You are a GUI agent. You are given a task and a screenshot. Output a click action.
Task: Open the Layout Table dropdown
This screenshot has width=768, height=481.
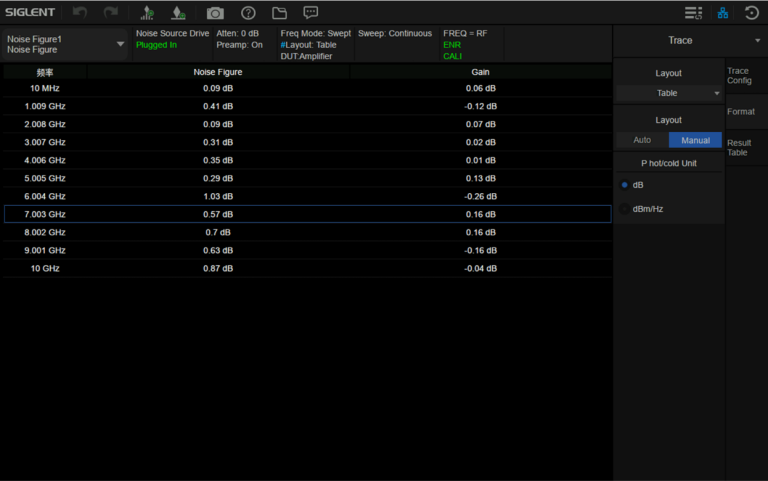point(668,93)
